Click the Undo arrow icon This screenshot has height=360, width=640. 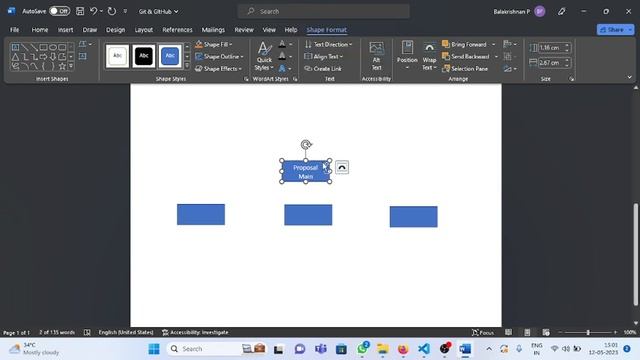coord(93,11)
